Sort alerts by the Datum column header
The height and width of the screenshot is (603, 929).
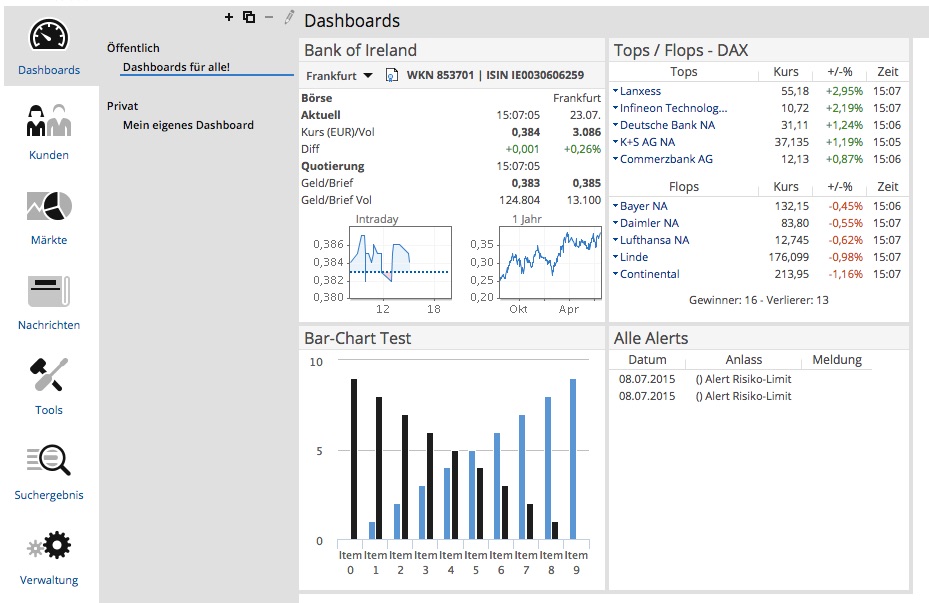[x=647, y=360]
